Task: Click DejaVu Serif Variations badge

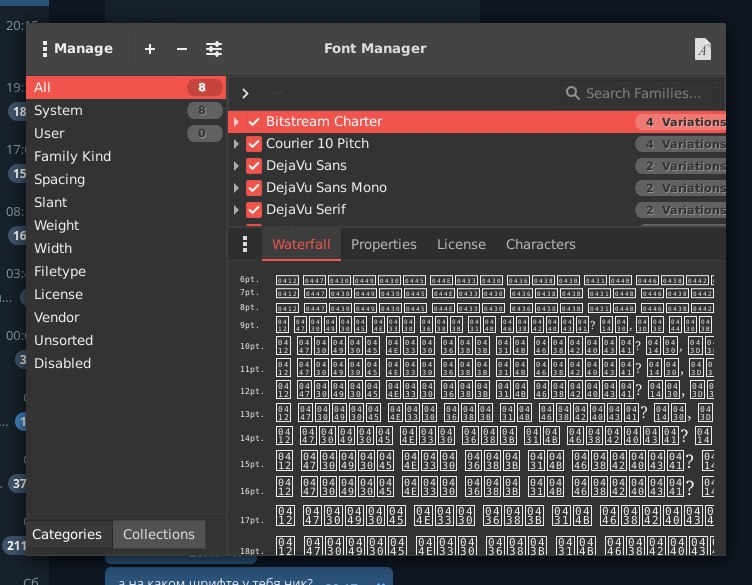Action: tap(681, 211)
